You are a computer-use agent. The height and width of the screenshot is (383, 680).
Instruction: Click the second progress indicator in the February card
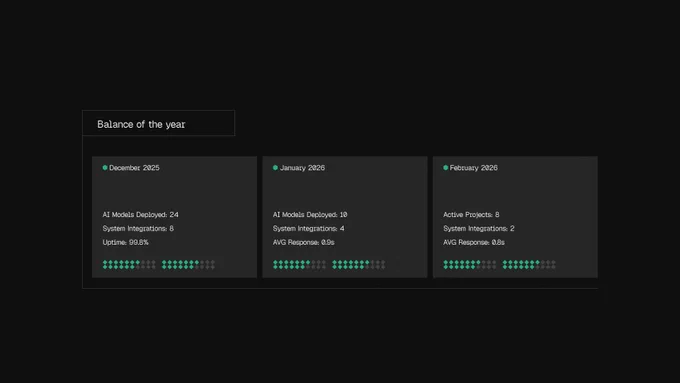[529, 265]
